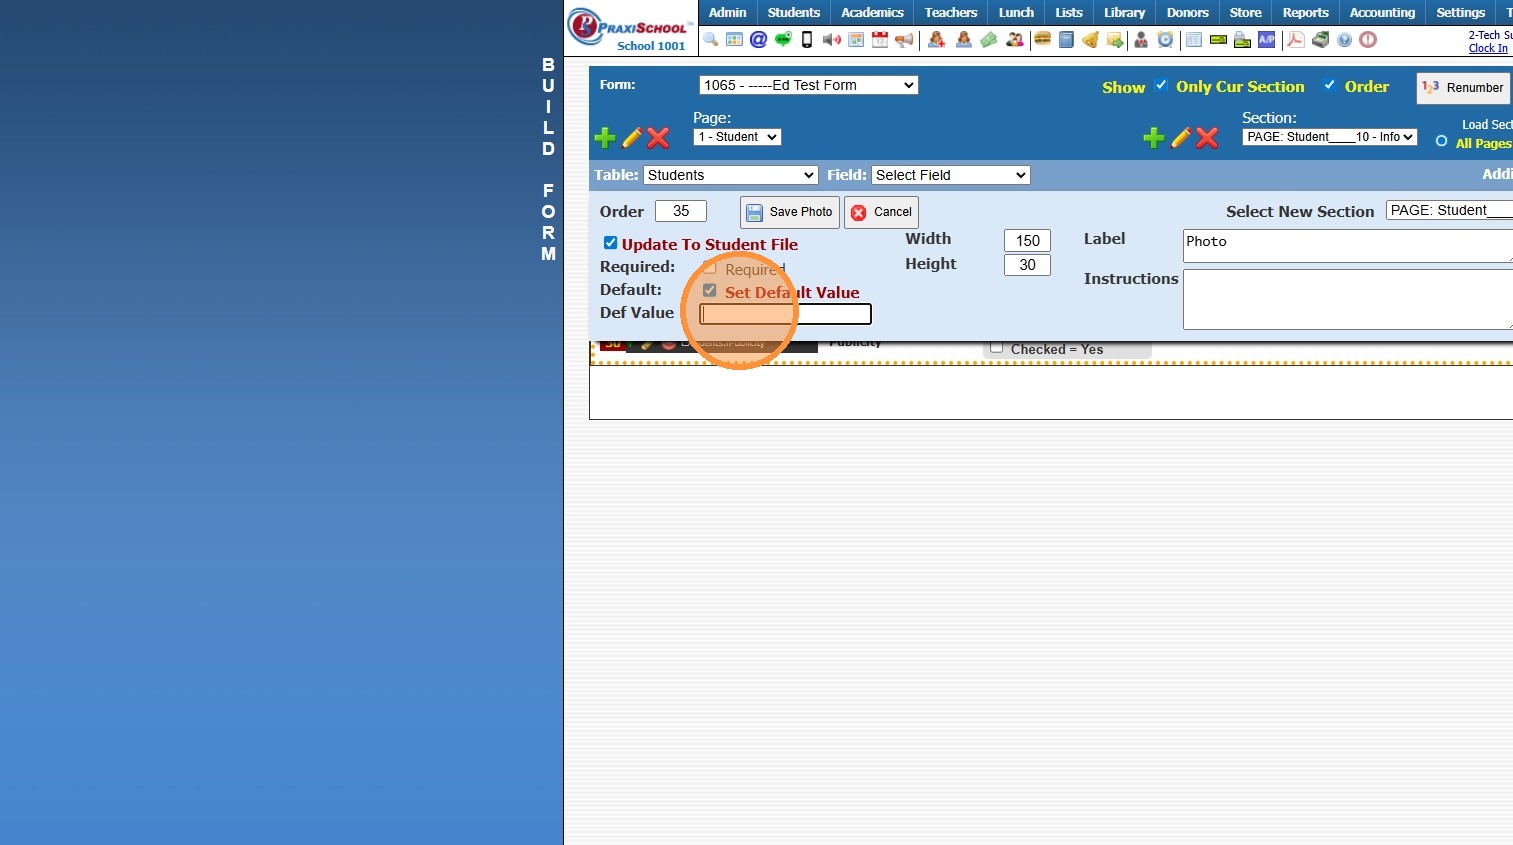The width and height of the screenshot is (1513, 845).
Task: Click the mobile phone icon
Action: (807, 40)
